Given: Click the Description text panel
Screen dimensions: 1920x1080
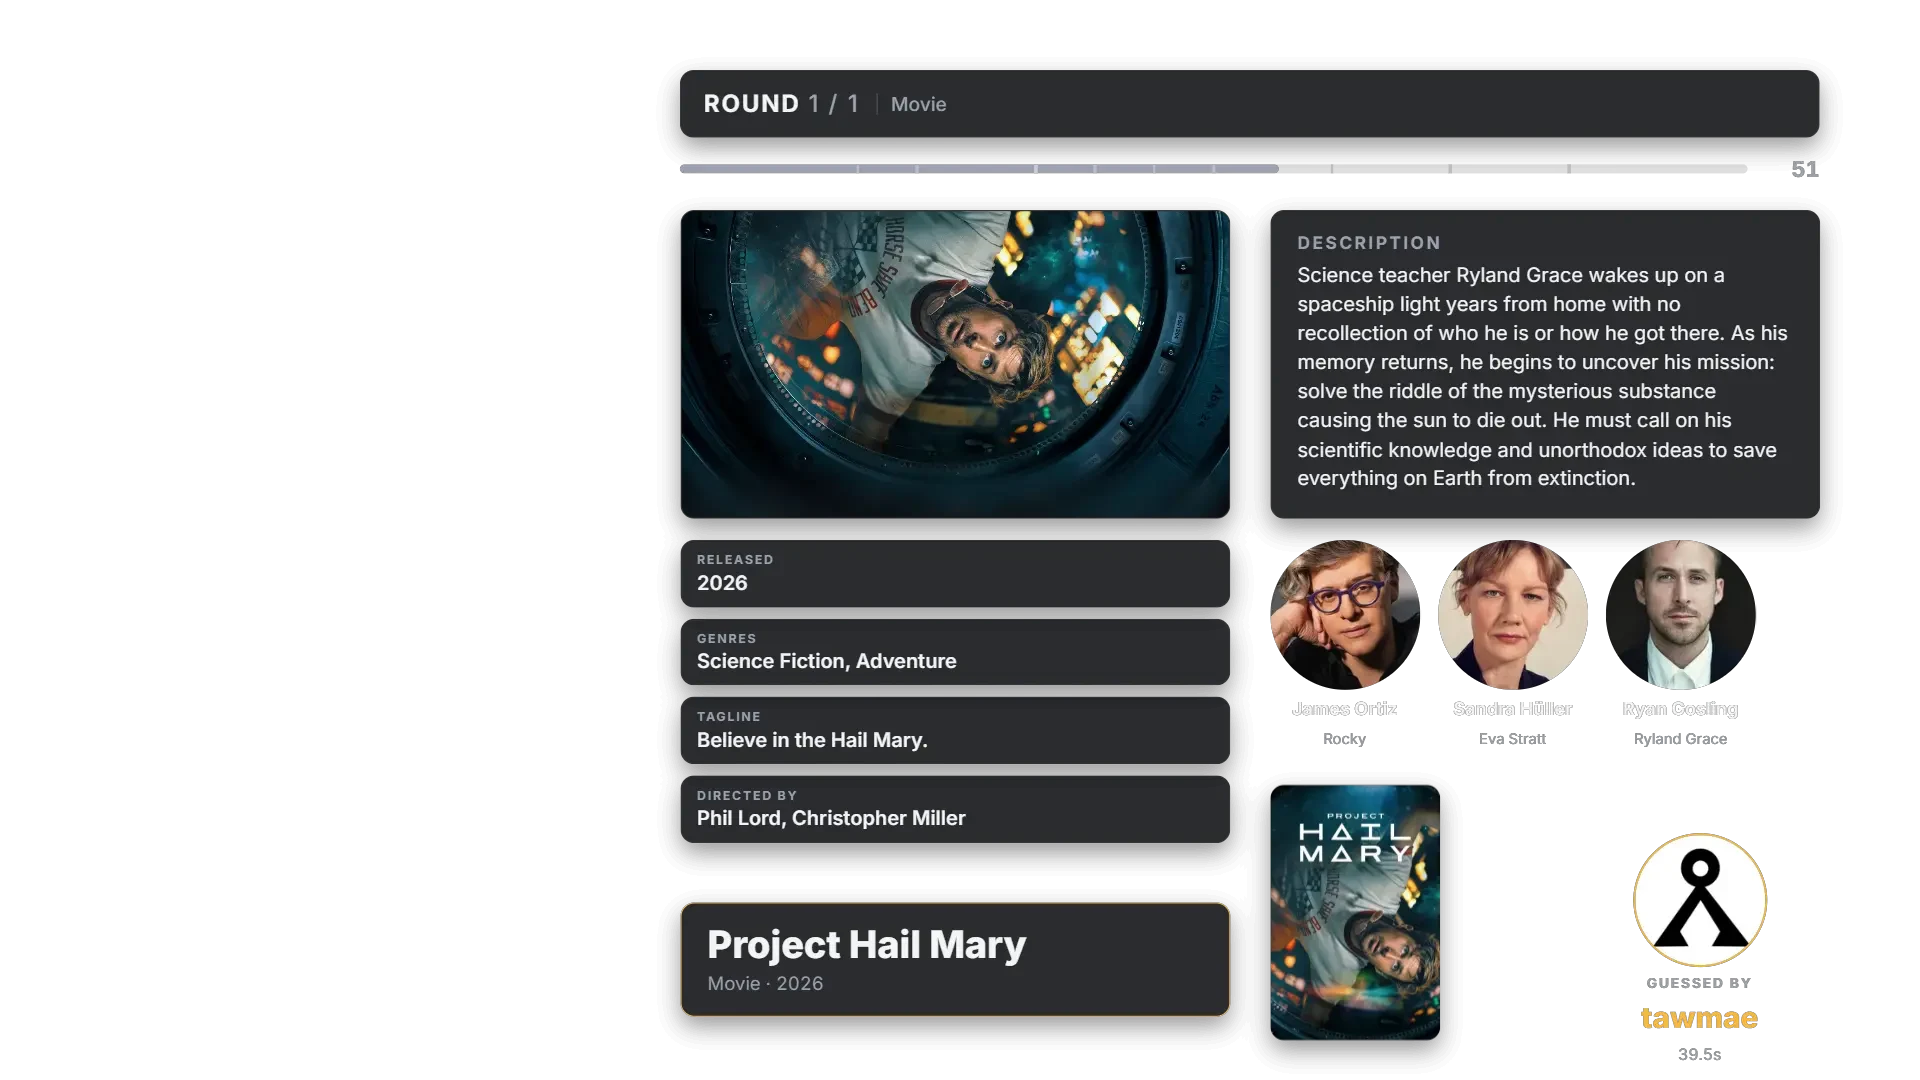Looking at the screenshot, I should 1545,364.
